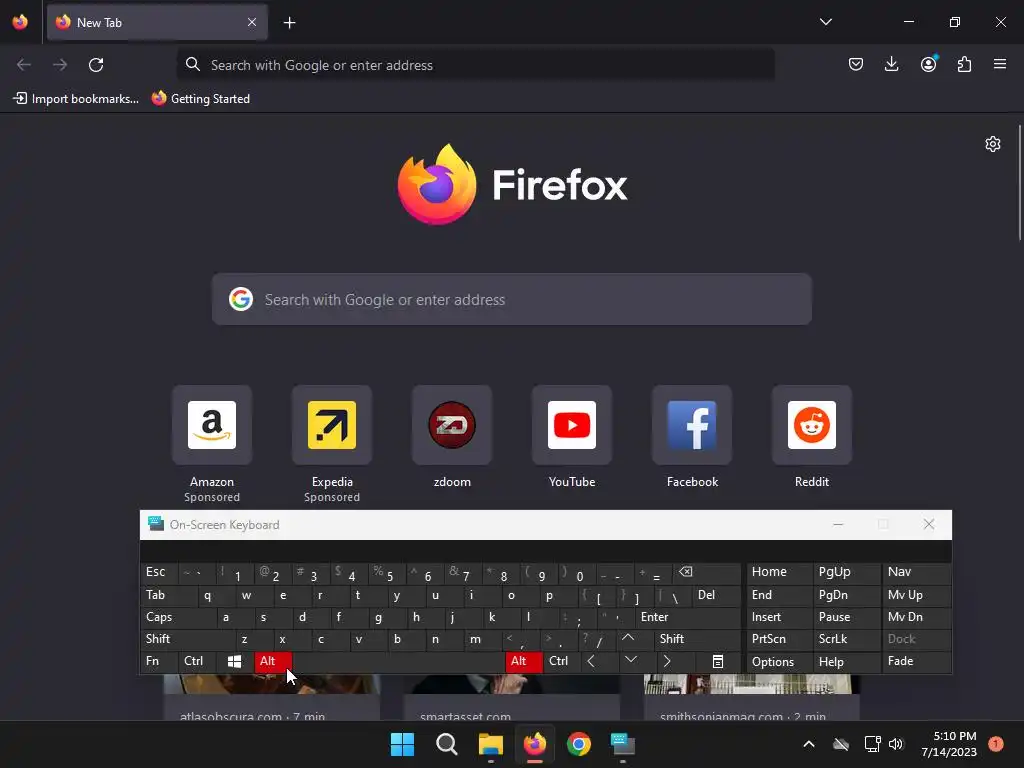Toggle the Caps key on On-Screen Keyboard
Viewport: 1024px width, 768px height.
point(178,617)
